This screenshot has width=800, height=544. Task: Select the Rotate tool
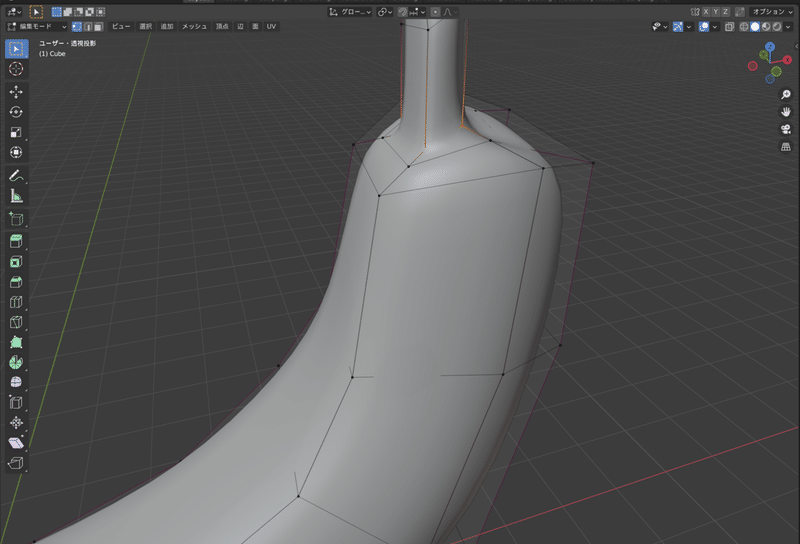pos(16,112)
